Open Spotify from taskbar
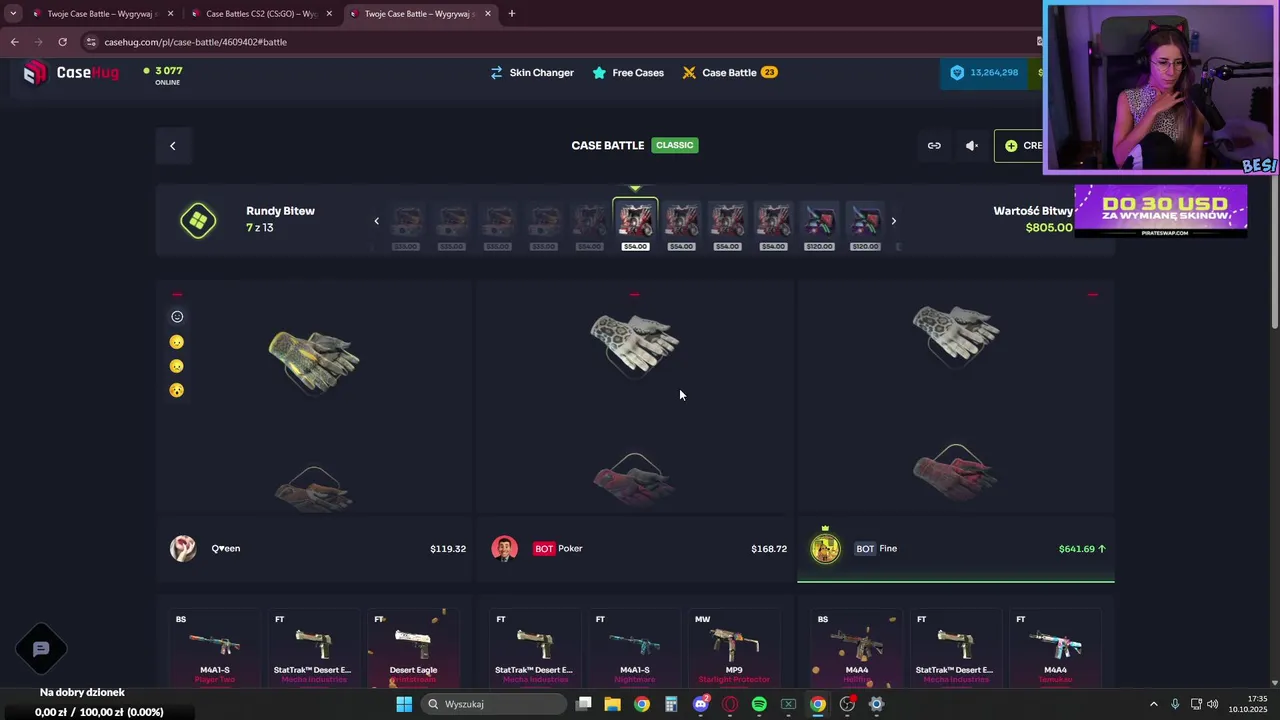Image resolution: width=1280 pixels, height=720 pixels. tap(759, 704)
